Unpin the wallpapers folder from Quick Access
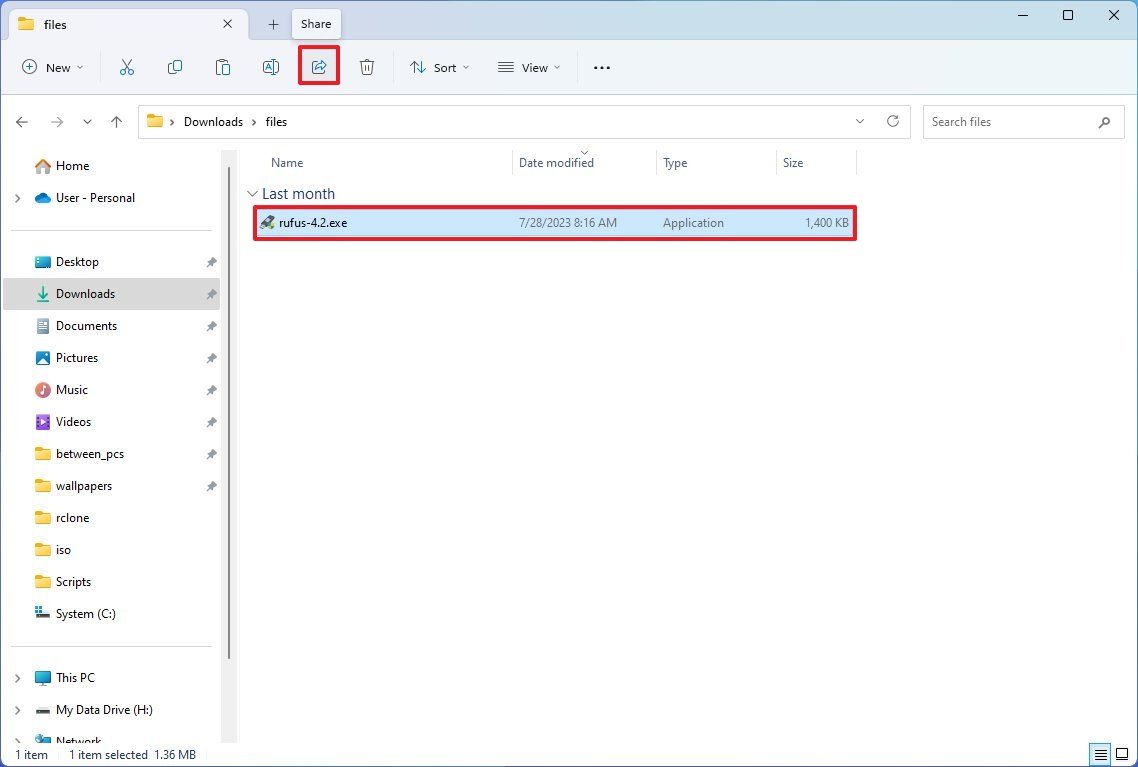This screenshot has width=1138, height=767. 211,486
